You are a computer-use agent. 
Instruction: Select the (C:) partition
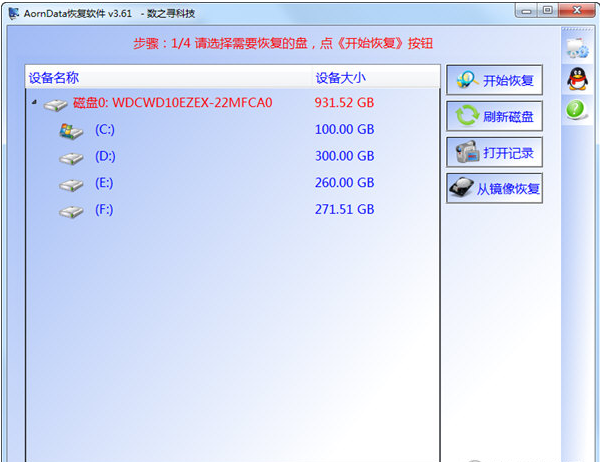105,130
